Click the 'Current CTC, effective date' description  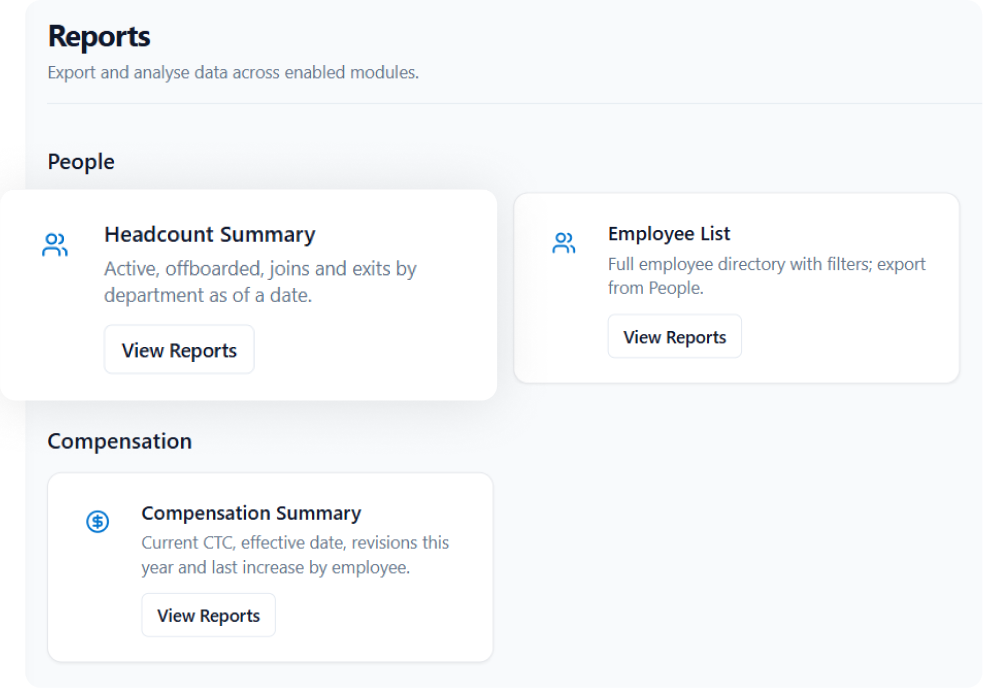pyautogui.click(x=295, y=554)
